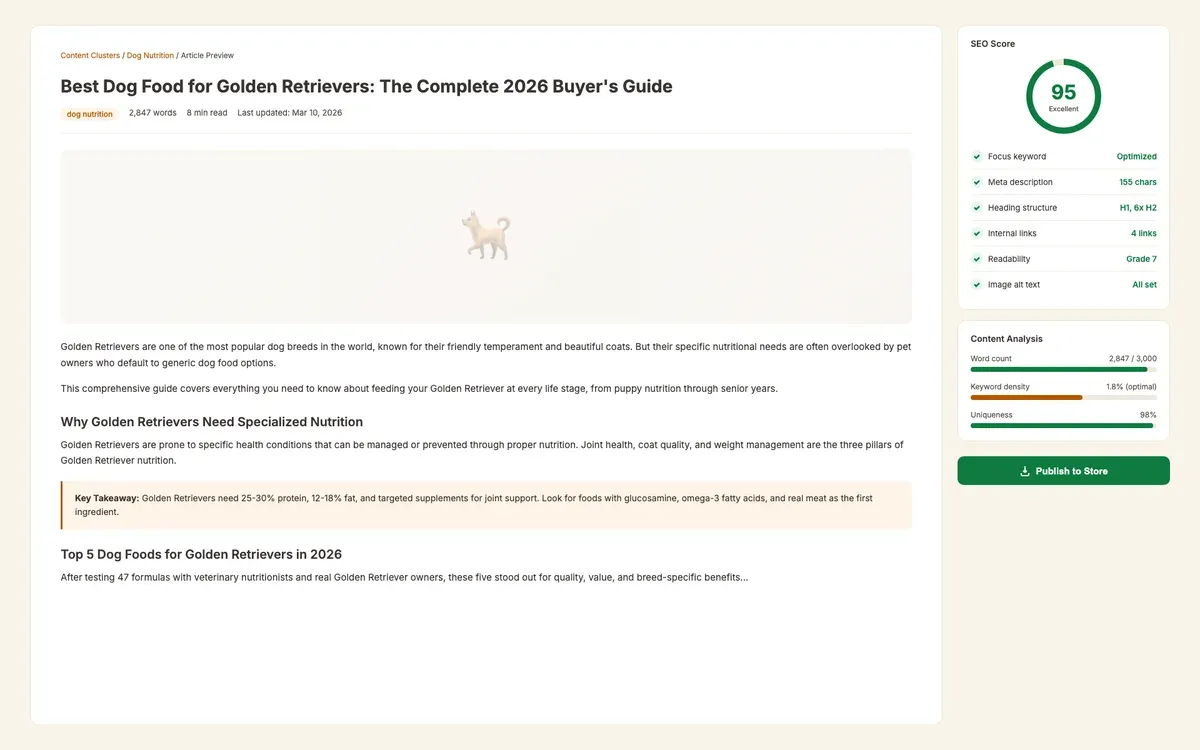Click the '4 links' internal links value
The width and height of the screenshot is (1200, 750).
click(1143, 232)
